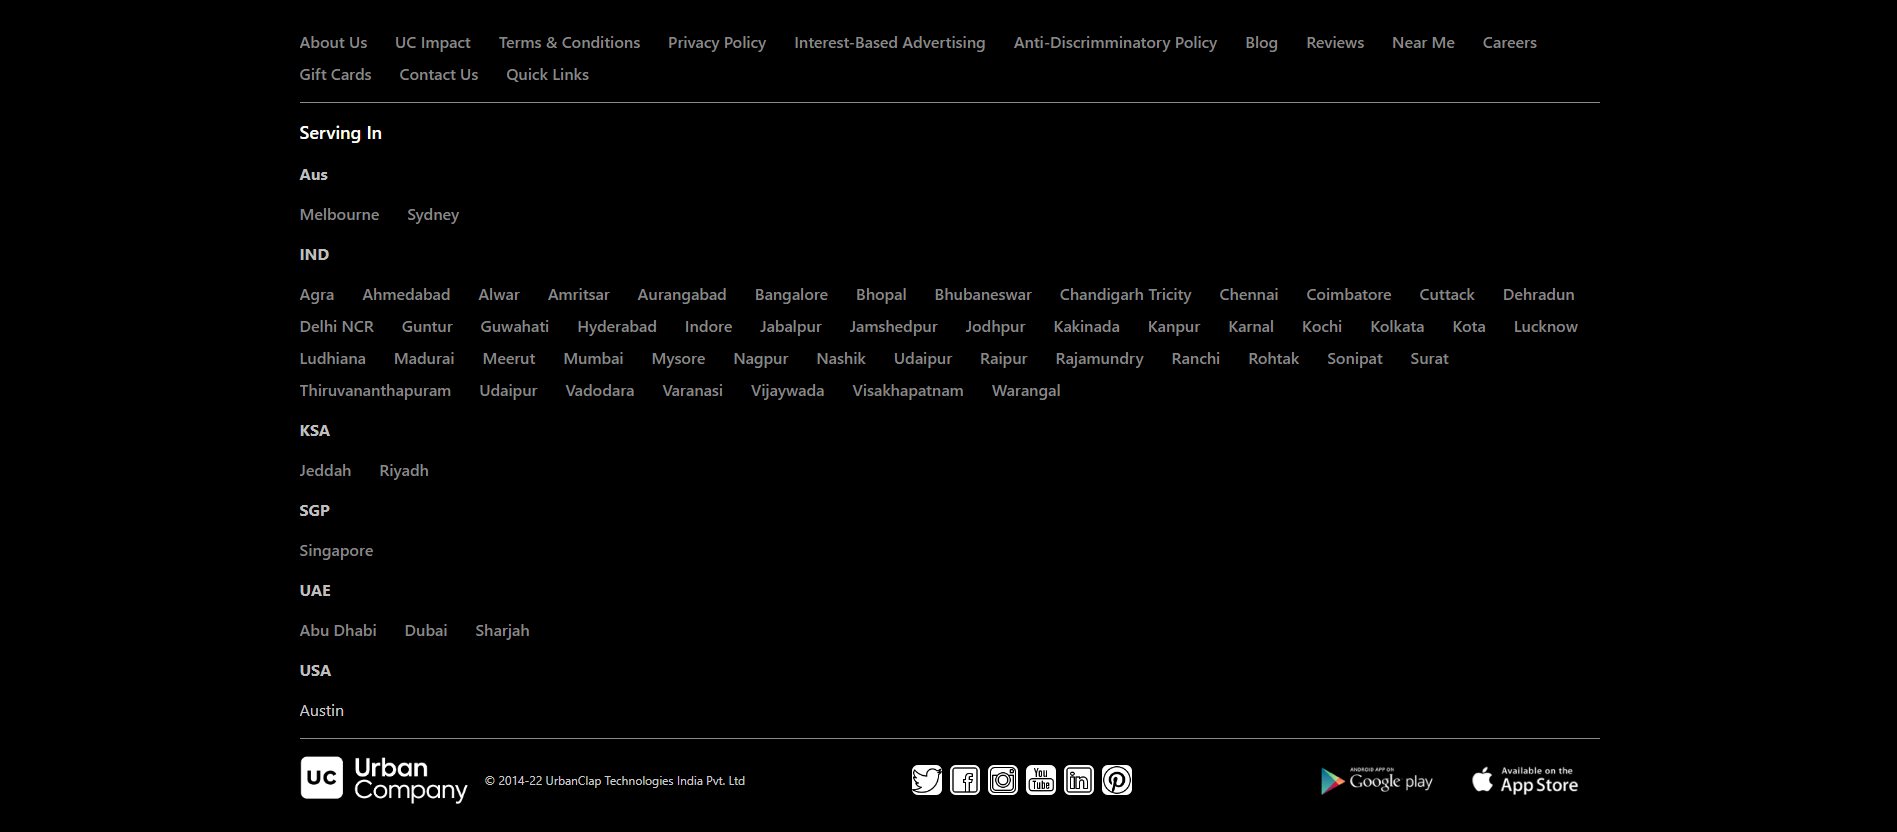Select Rajamundry city
The height and width of the screenshot is (832, 1897).
[x=1099, y=359]
